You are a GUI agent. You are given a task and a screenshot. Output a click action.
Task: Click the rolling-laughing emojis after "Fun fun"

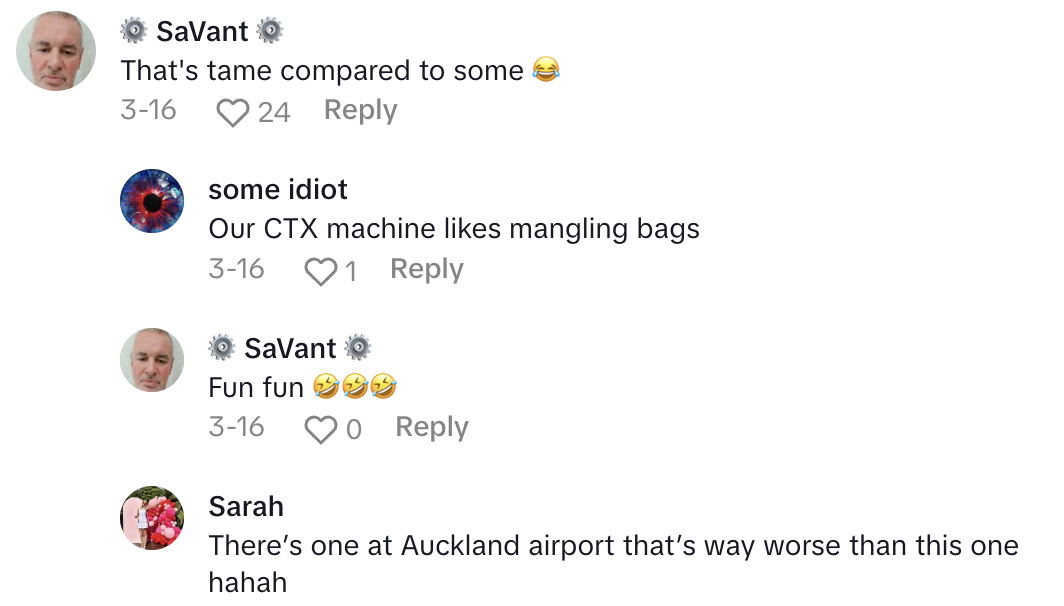[x=355, y=387]
